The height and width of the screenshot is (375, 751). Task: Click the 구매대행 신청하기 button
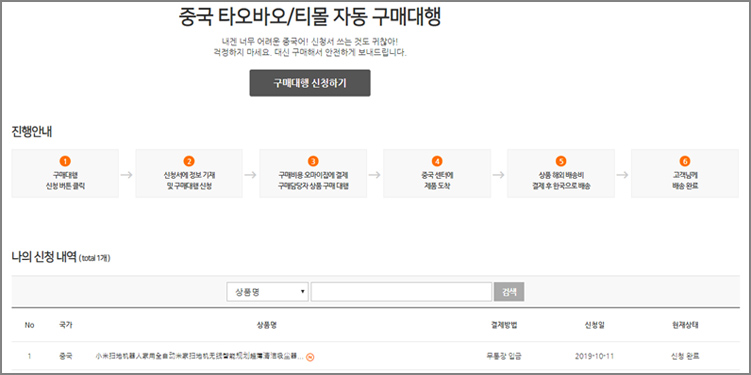pos(309,83)
